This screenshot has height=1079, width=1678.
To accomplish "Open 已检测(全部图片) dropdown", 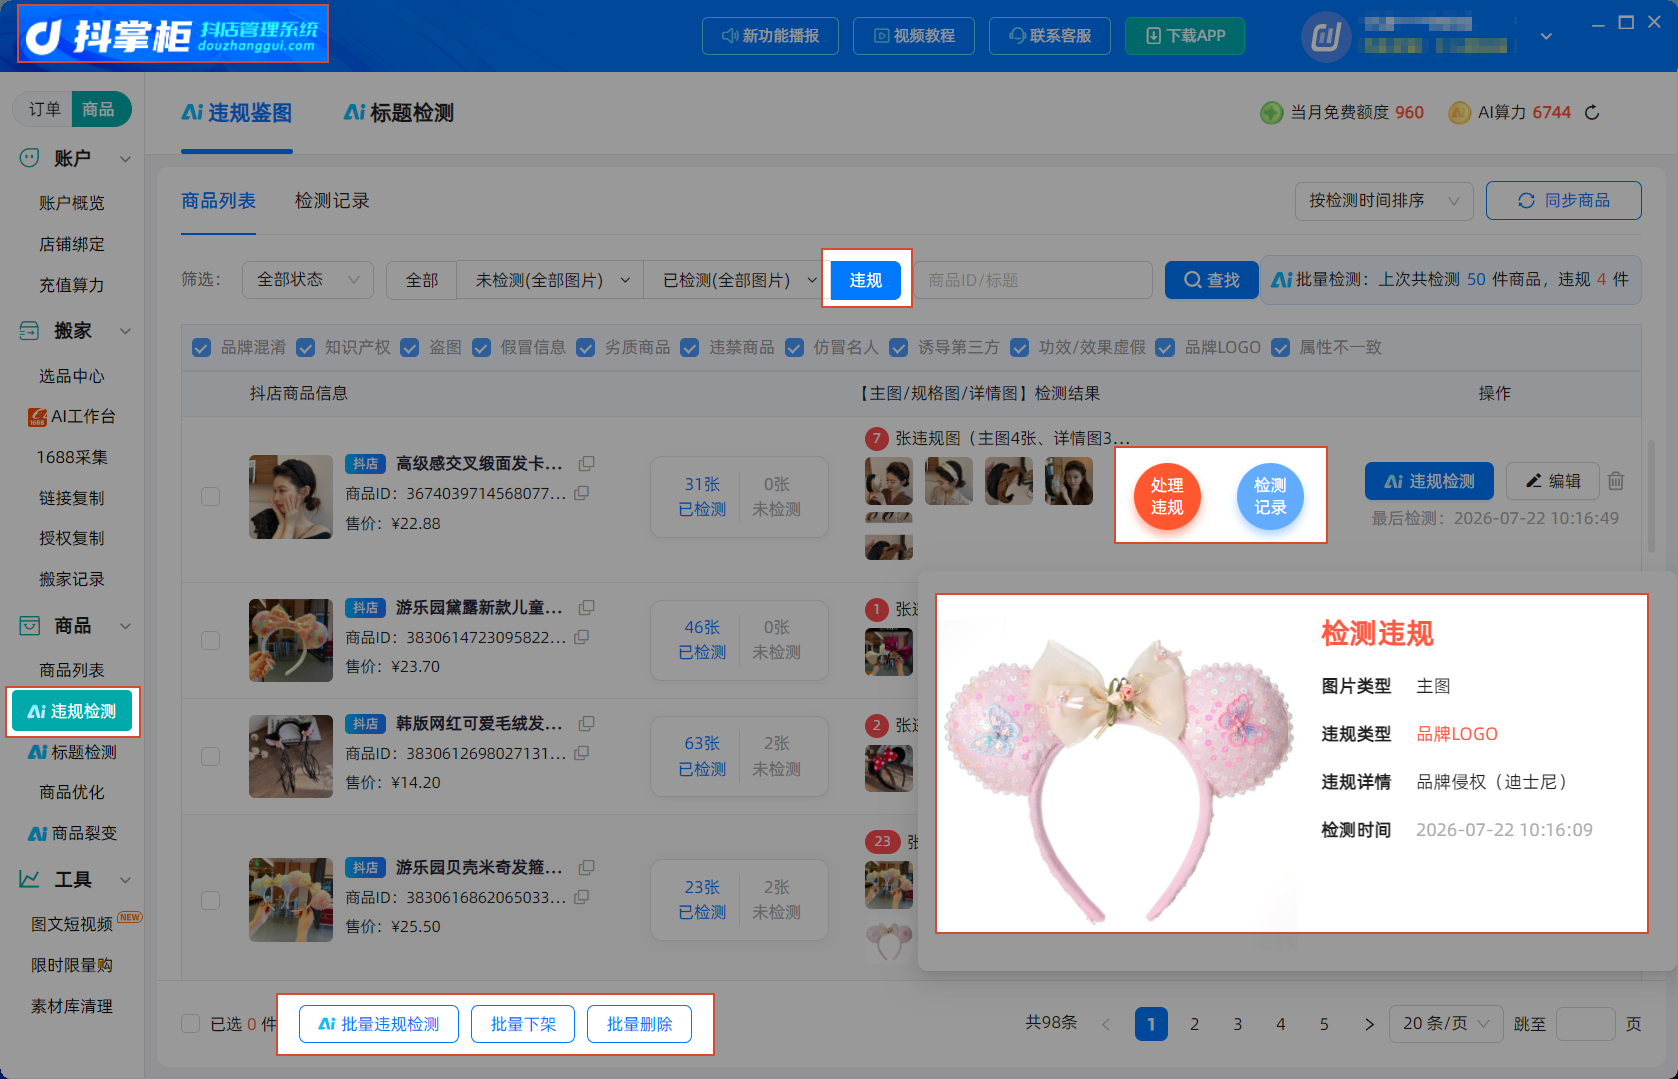I will [x=738, y=280].
